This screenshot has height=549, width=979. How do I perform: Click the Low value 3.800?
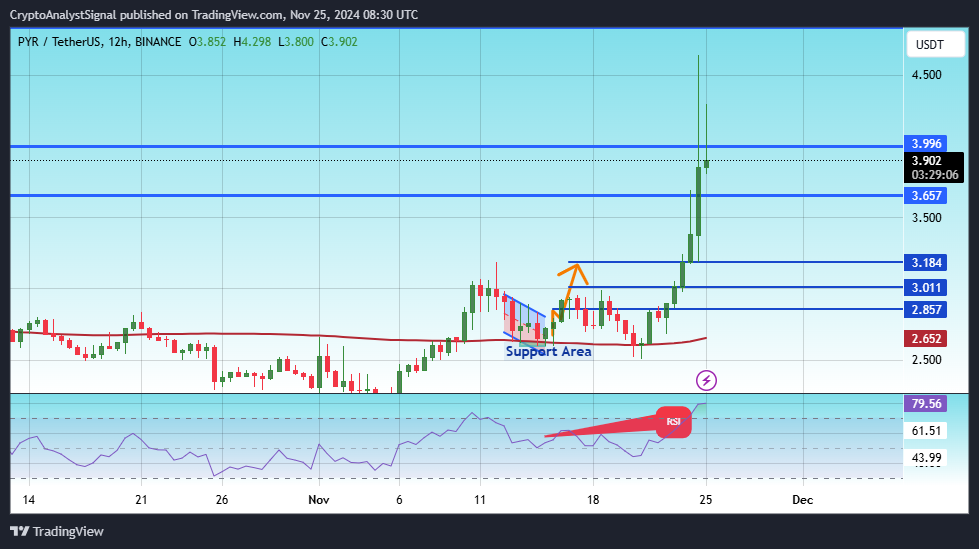[299, 42]
